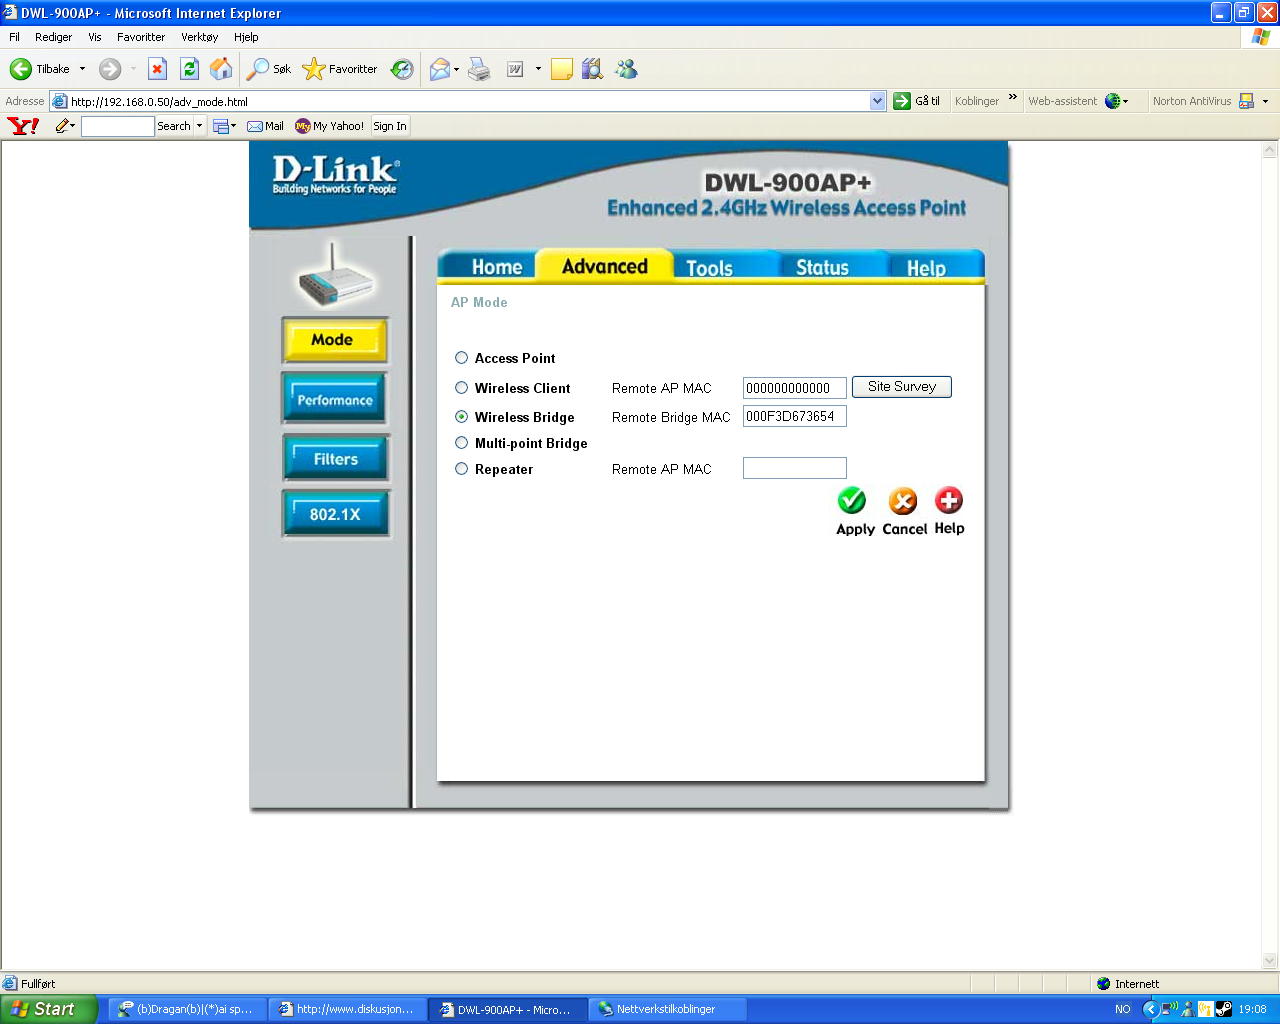Screen dimensions: 1280x1024
Task: Click the Norton AntiVirus icon
Action: (x=1246, y=101)
